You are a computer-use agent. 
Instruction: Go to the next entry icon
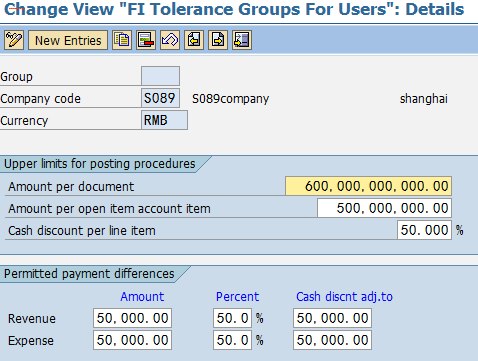click(218, 40)
